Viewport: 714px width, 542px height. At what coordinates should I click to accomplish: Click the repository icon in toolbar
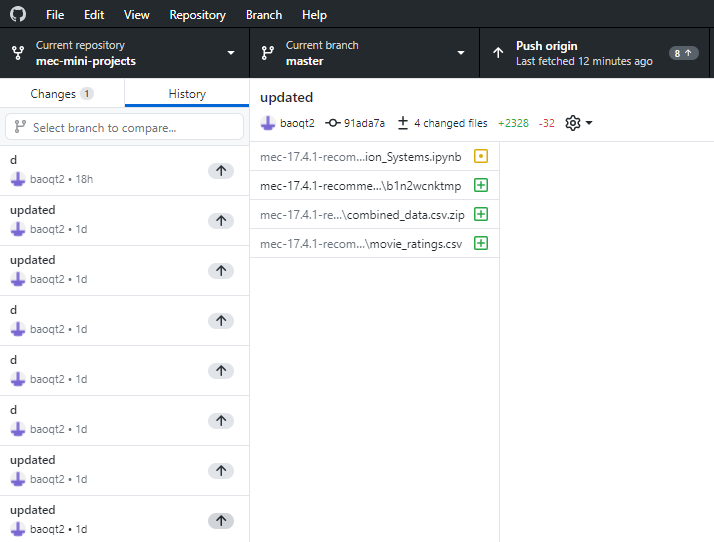point(18,53)
